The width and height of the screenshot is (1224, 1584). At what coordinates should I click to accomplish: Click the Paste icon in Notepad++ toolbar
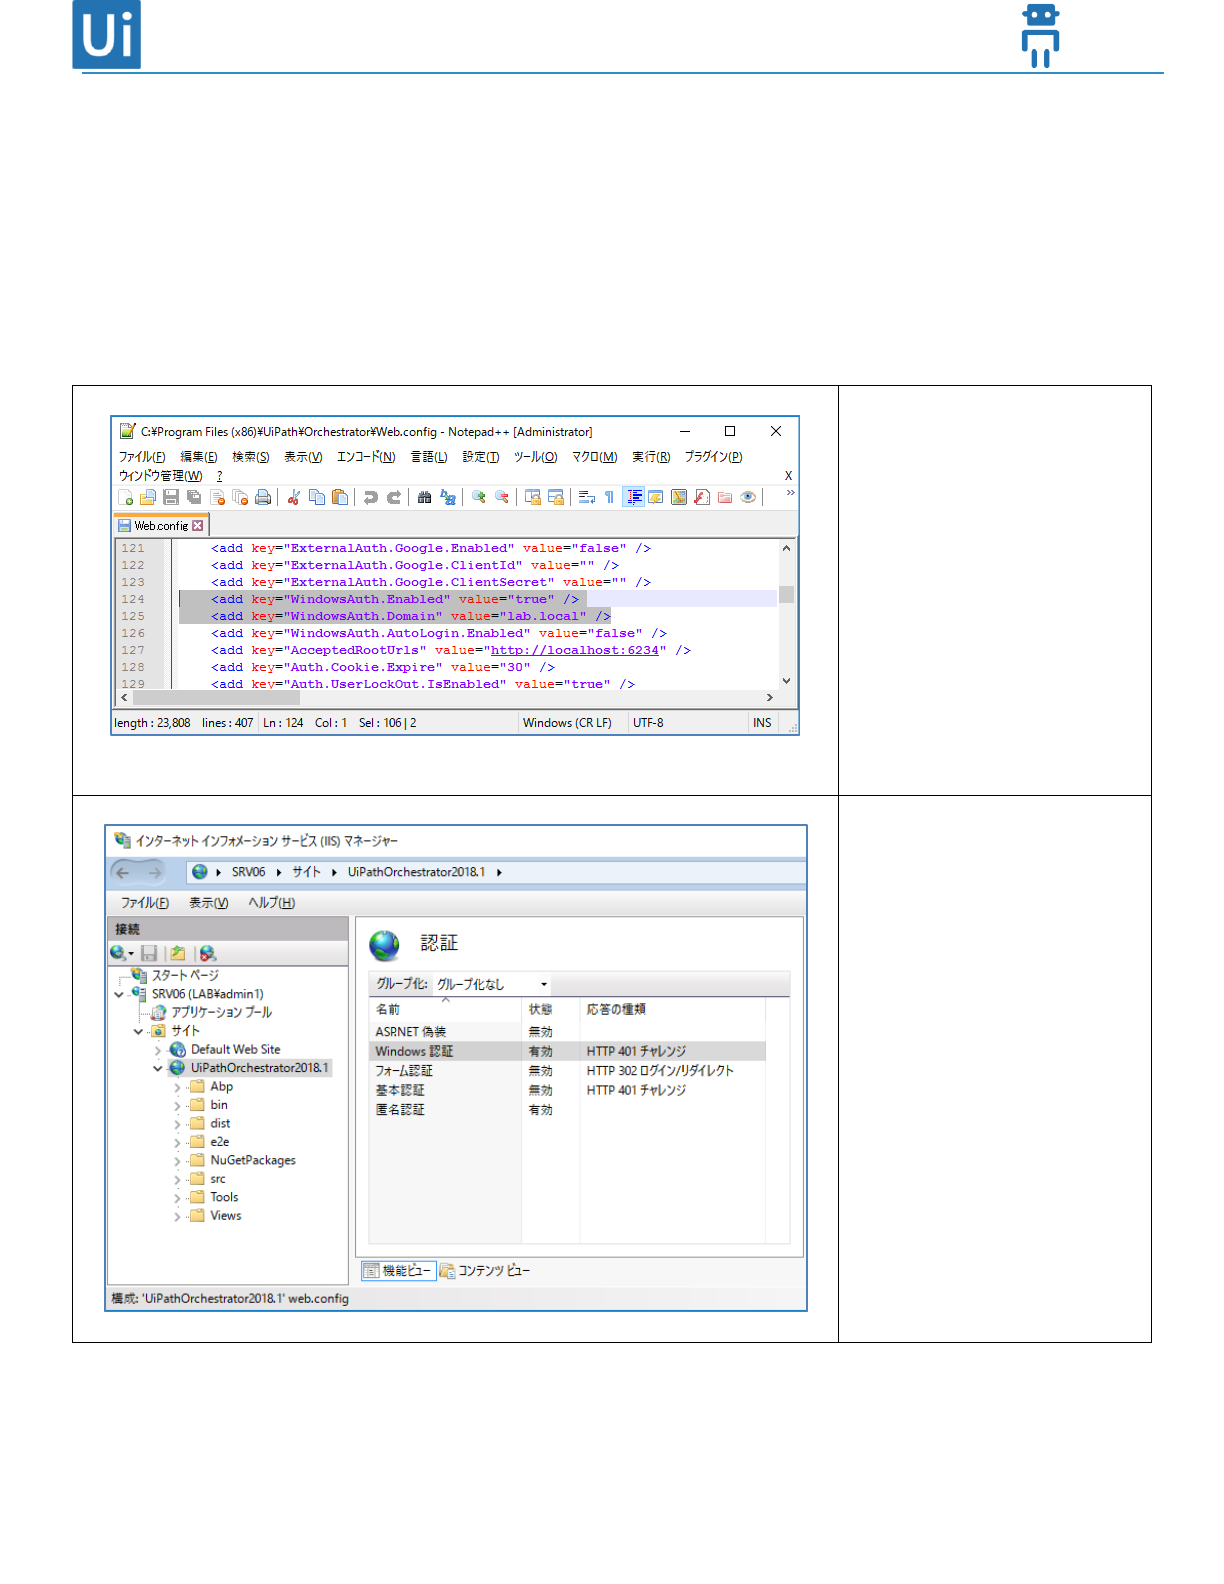pos(340,497)
